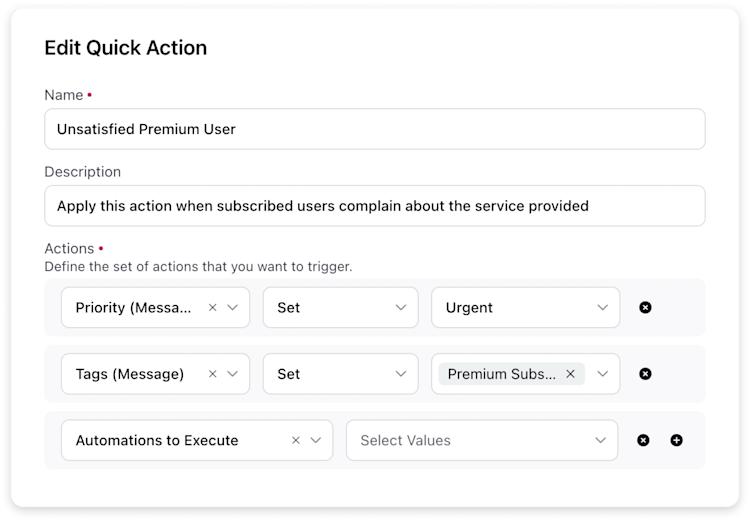
Task: Open the Set operator dropdown for Tags
Action: click(401, 374)
